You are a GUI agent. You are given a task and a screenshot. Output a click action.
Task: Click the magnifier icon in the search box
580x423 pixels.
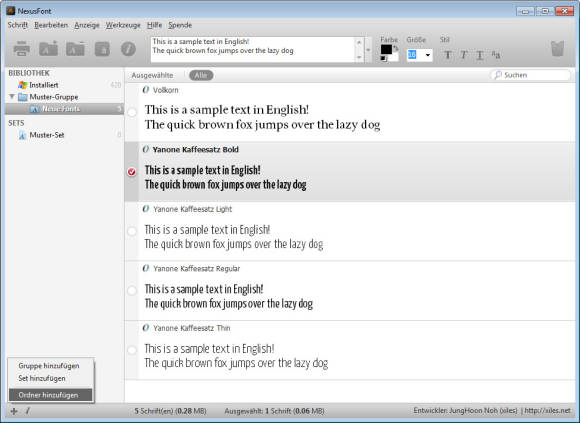[498, 75]
